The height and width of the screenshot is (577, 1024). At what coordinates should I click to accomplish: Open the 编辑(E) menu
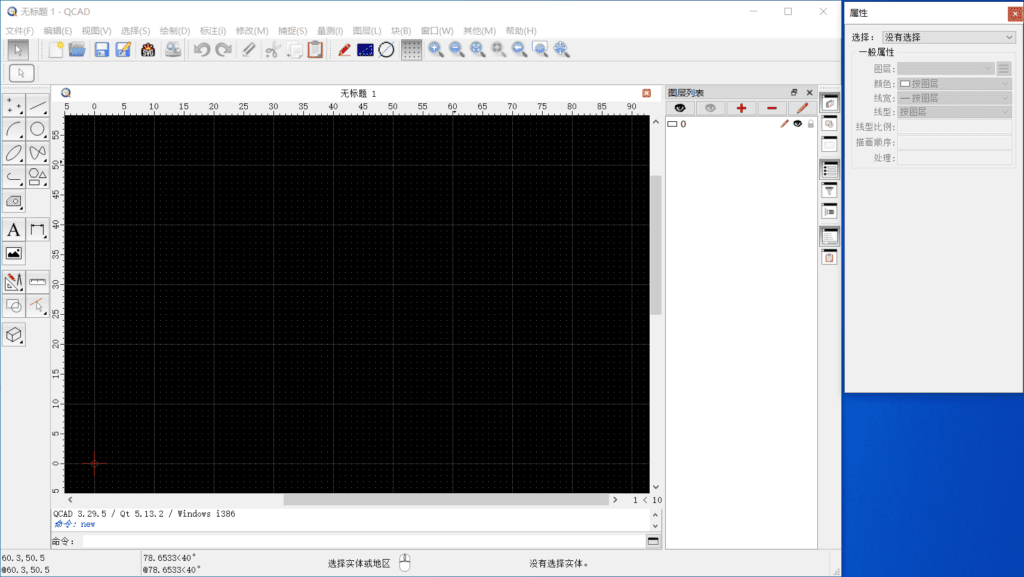[57, 31]
